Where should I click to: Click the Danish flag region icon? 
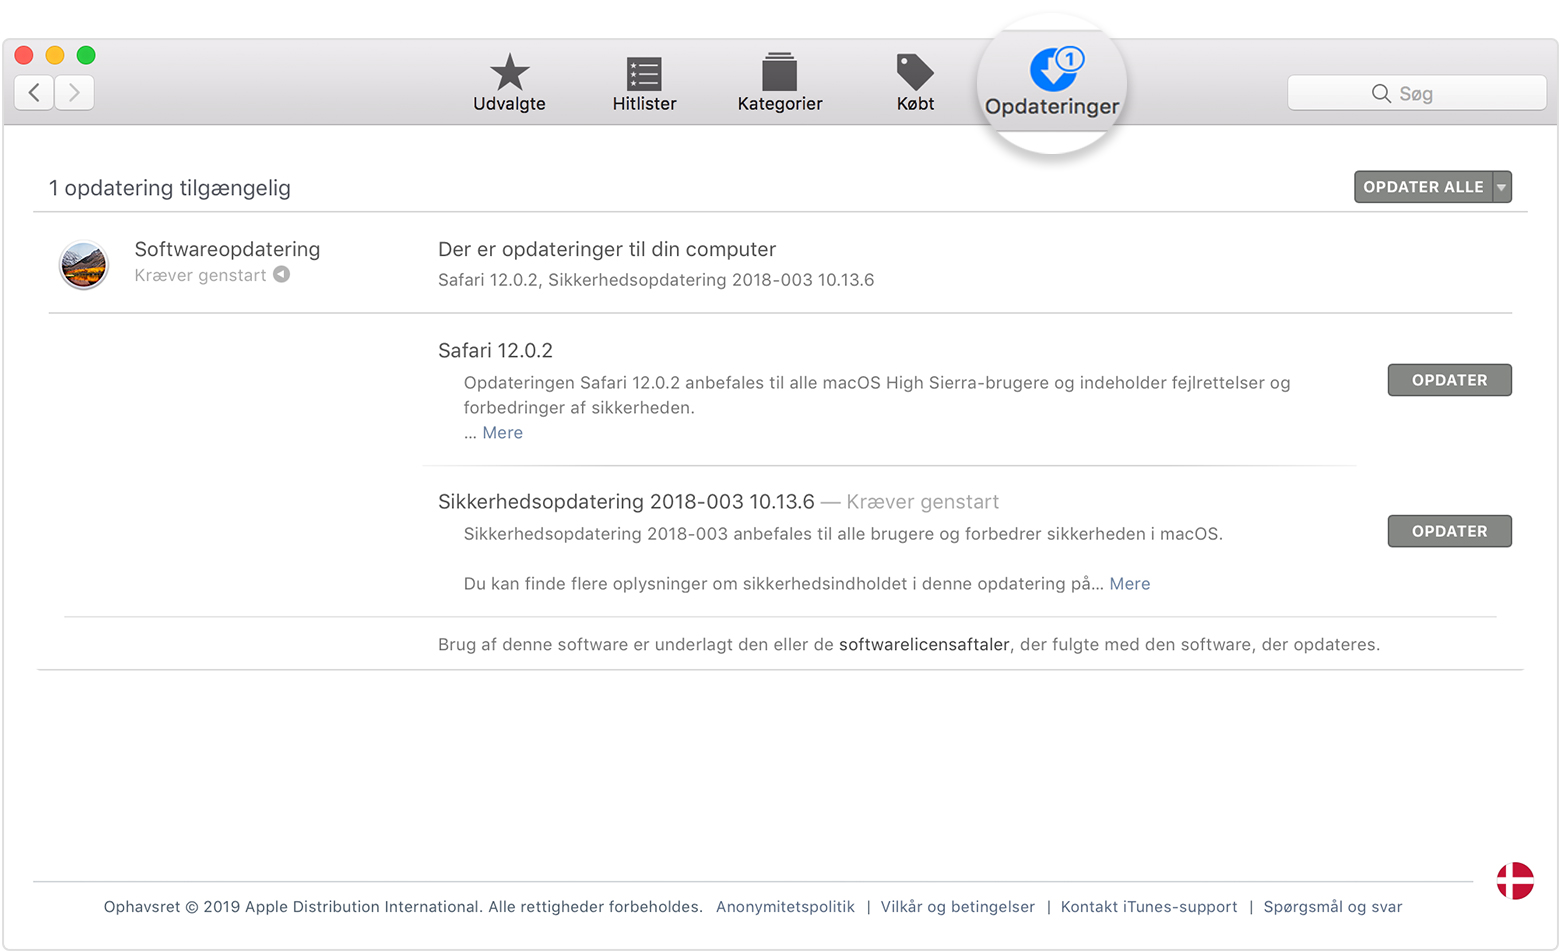1515,881
